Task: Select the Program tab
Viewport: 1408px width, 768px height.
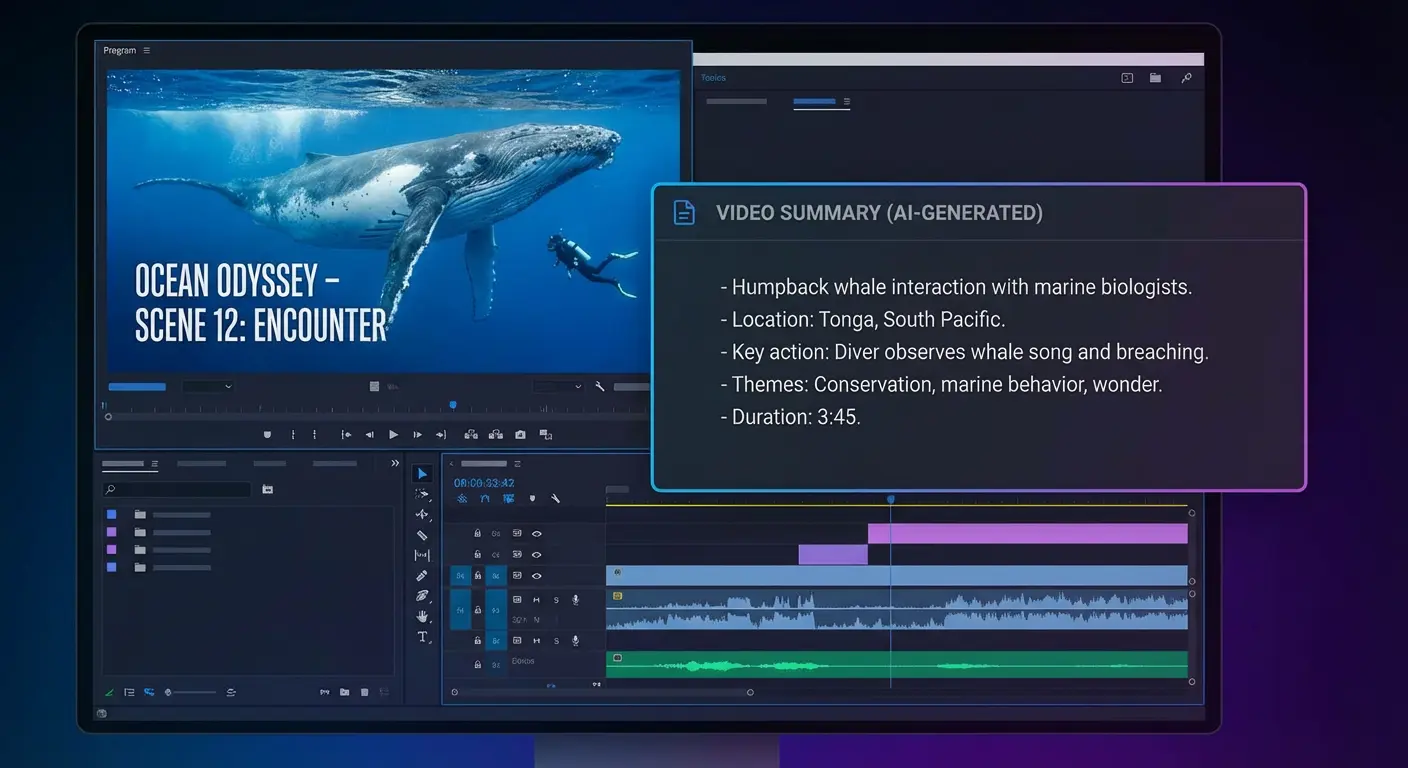Action: coord(119,49)
